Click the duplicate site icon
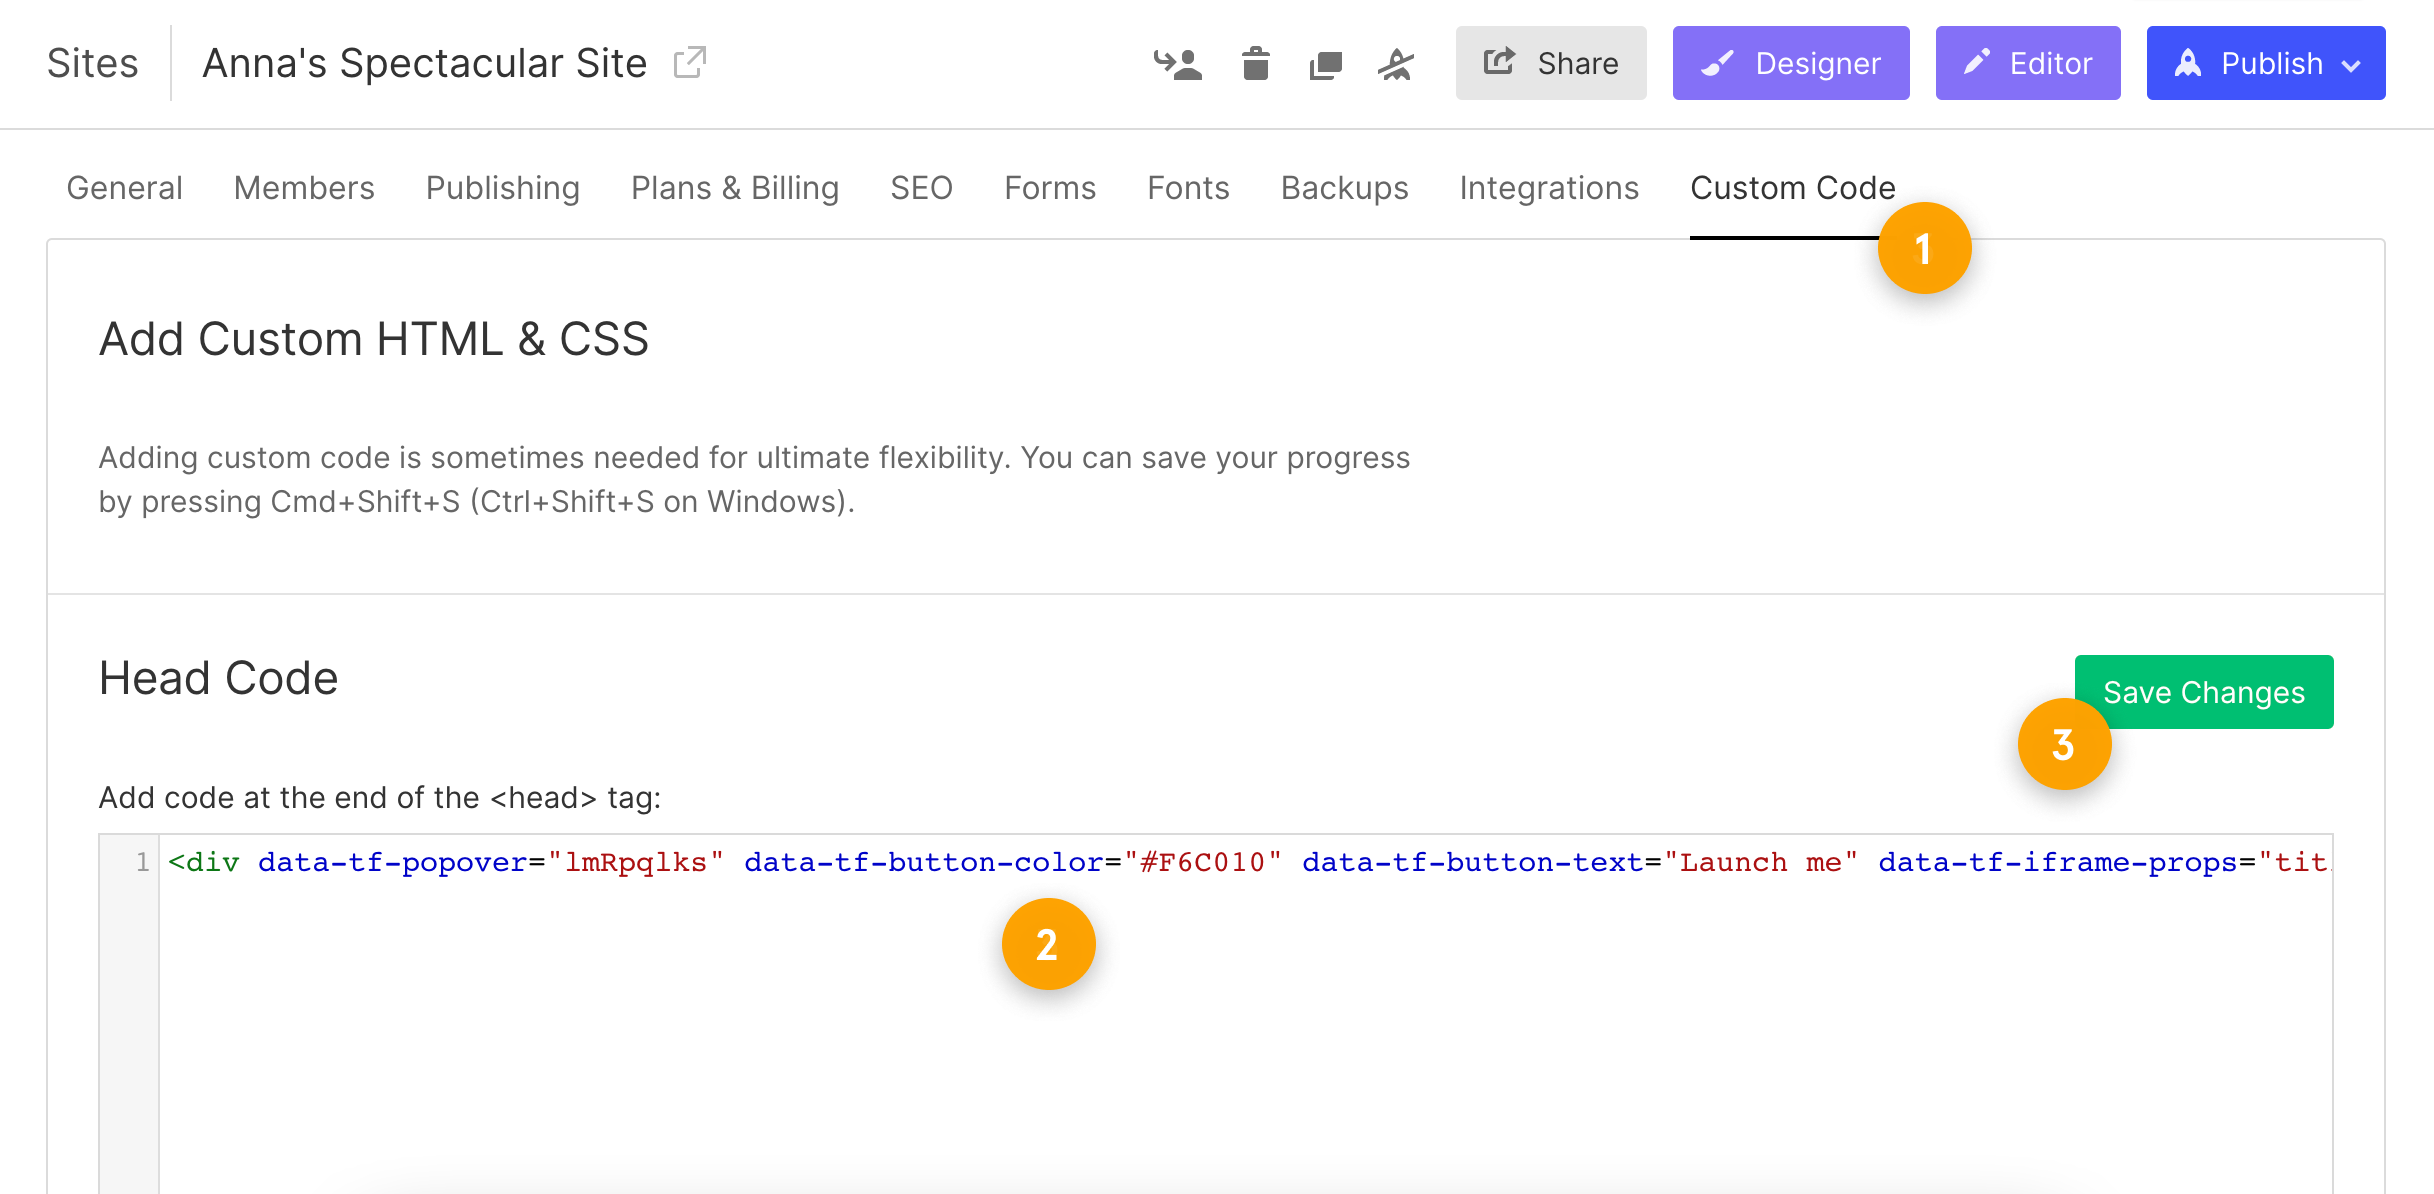The width and height of the screenshot is (2434, 1194). [1325, 65]
